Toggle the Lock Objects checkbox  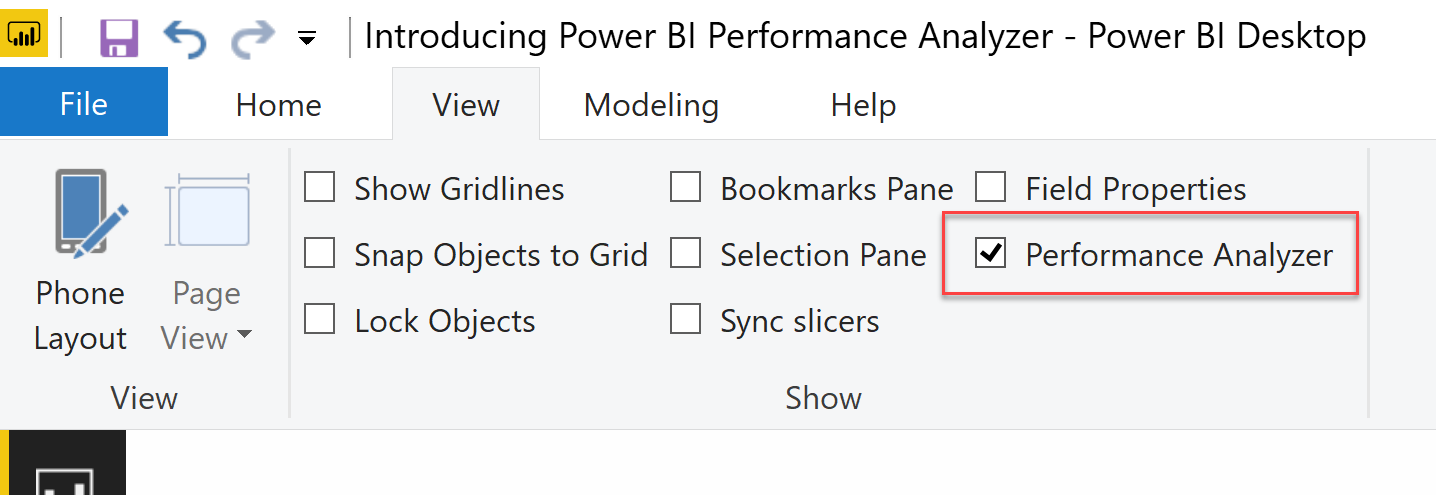(319, 320)
